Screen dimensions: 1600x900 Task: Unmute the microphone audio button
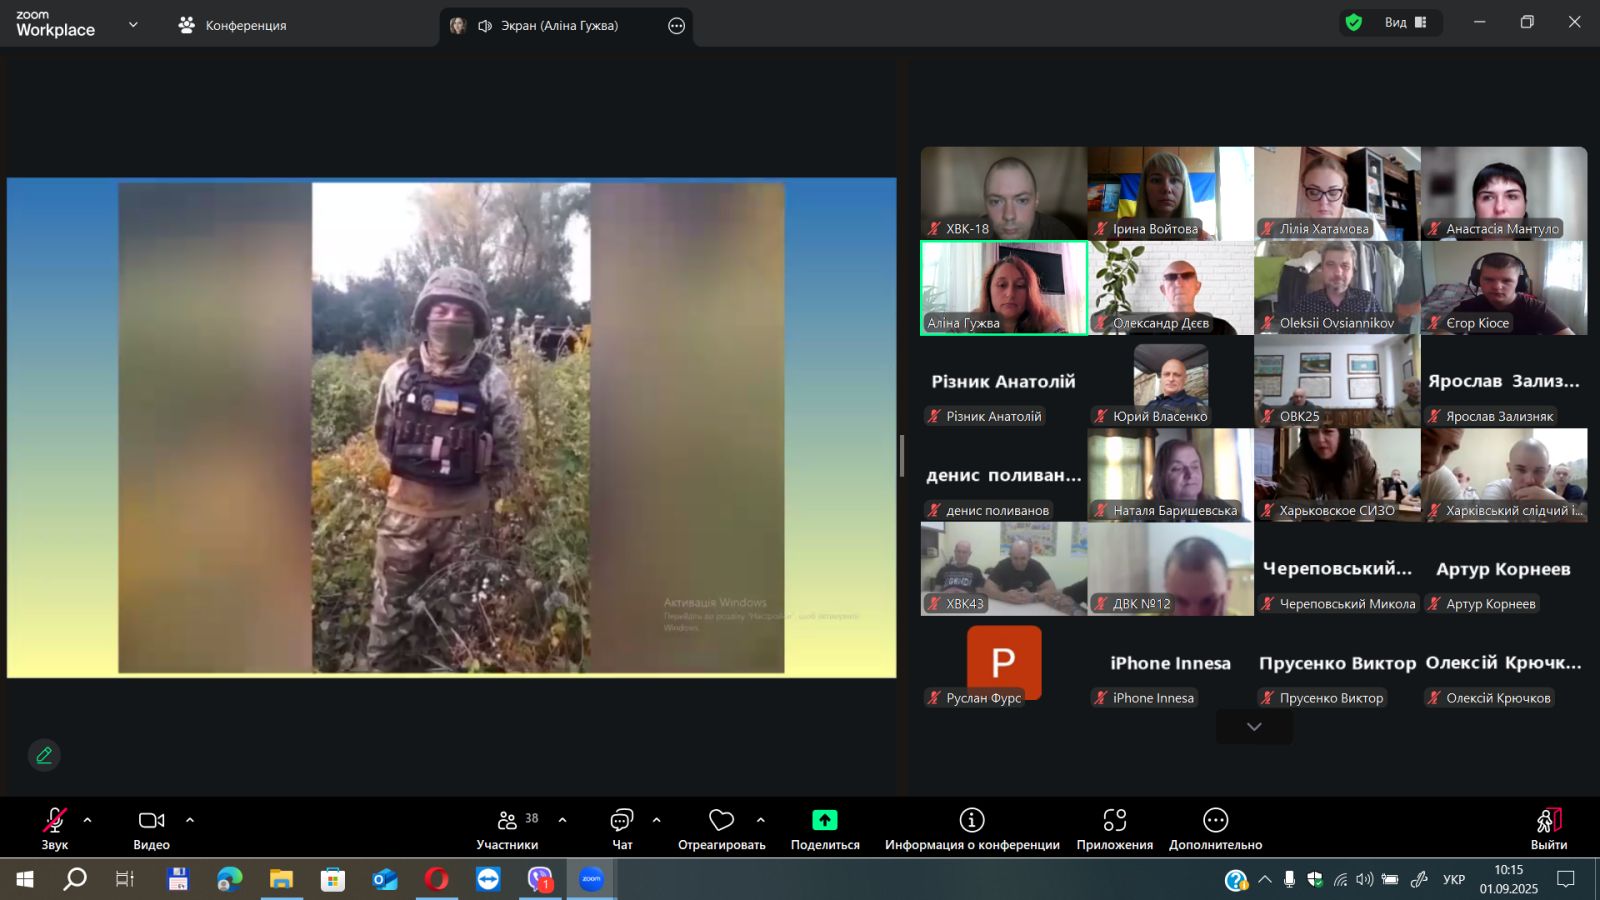point(54,821)
